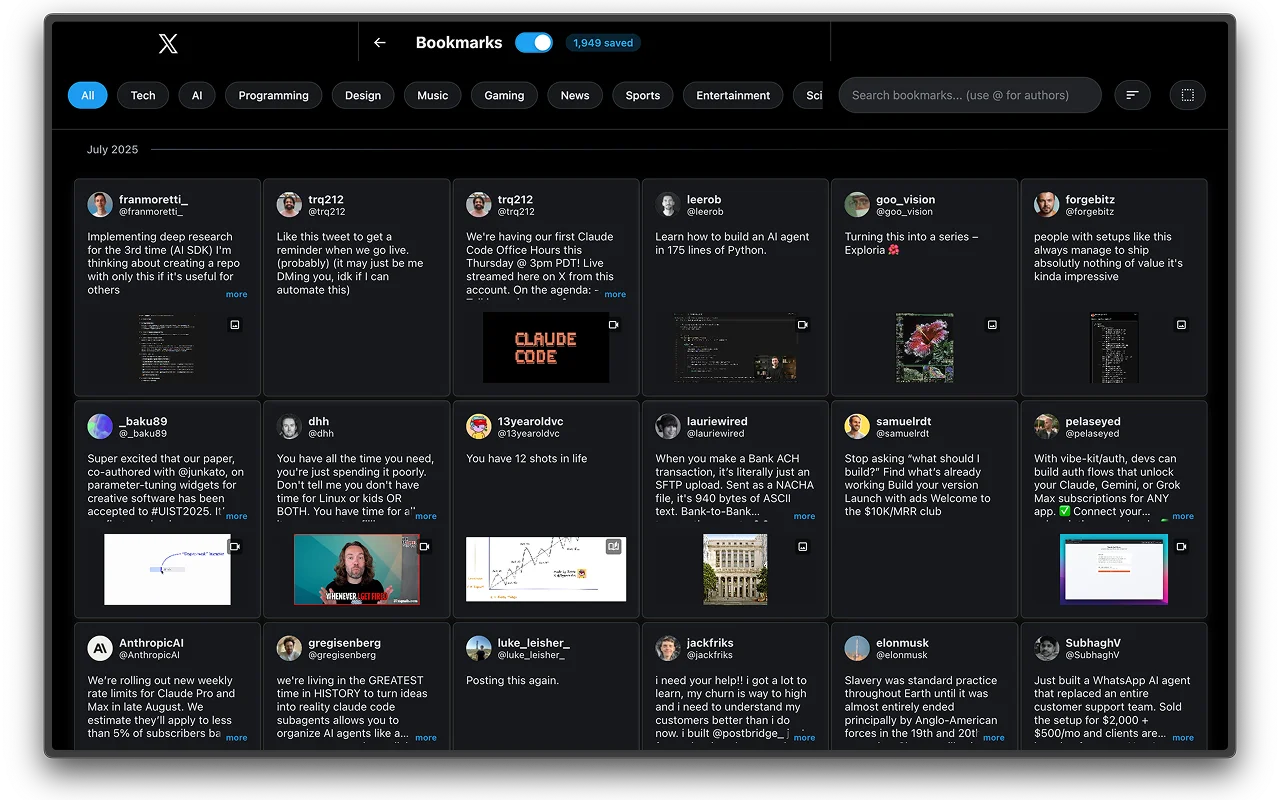Open dhh profile avatar
1280x800 pixels.
(289, 427)
